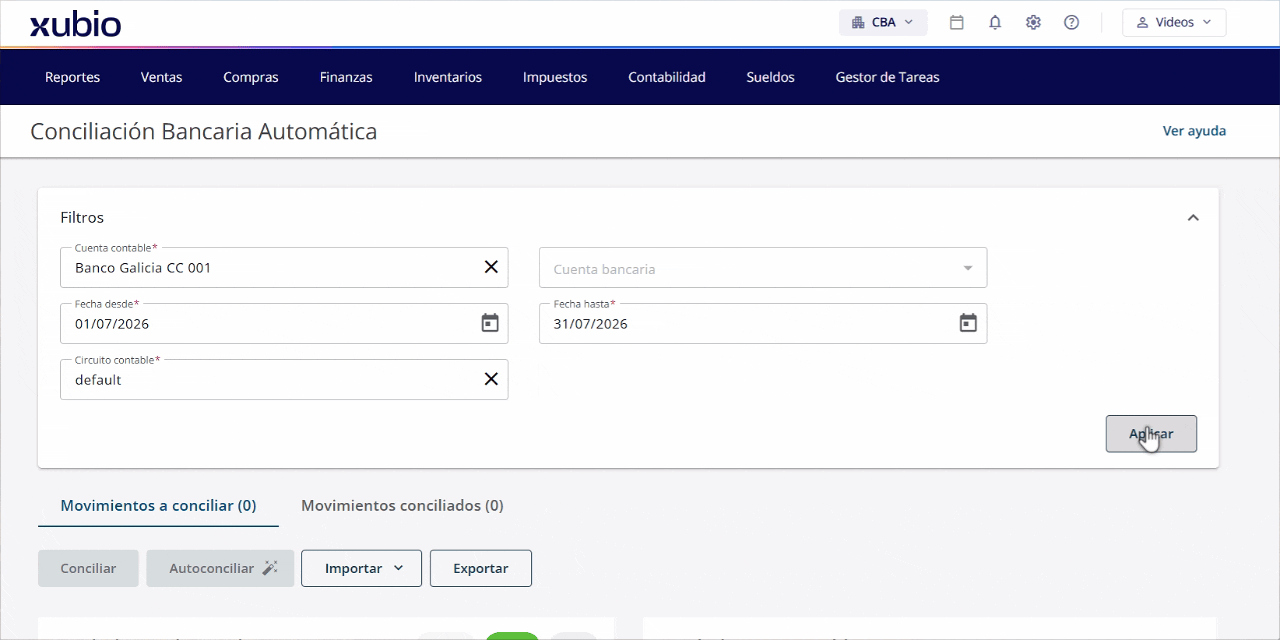Open the Reportes menu

click(x=72, y=77)
